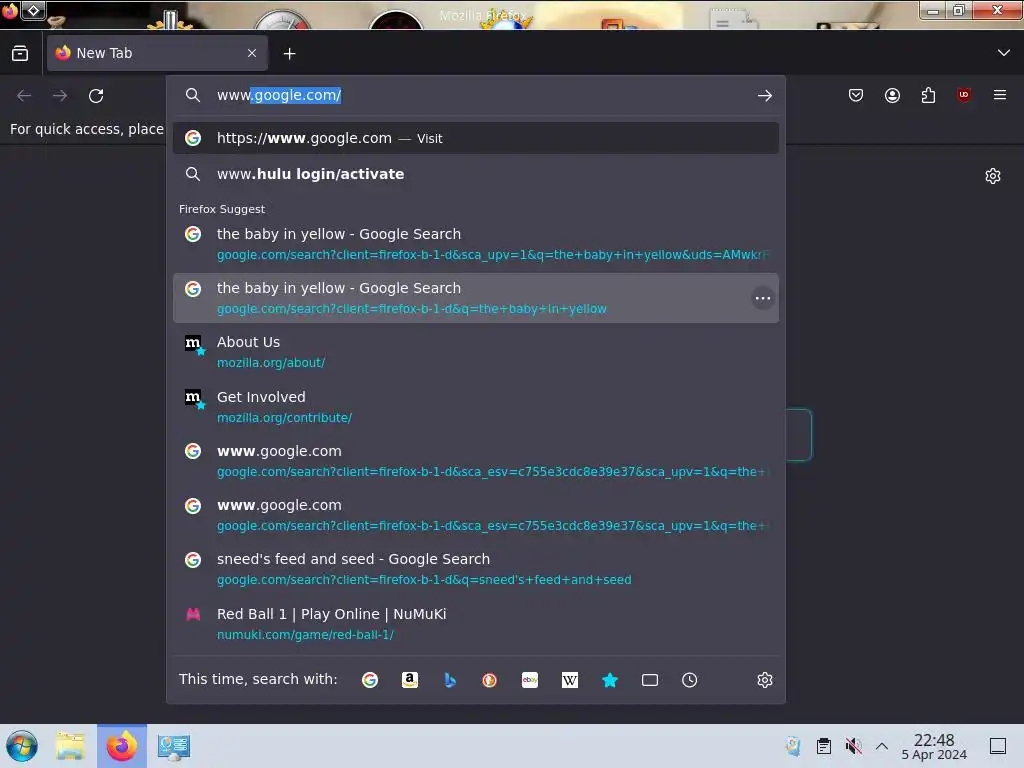This screenshot has width=1024, height=768.
Task: Search with Google one-off engine icon
Action: (370, 680)
